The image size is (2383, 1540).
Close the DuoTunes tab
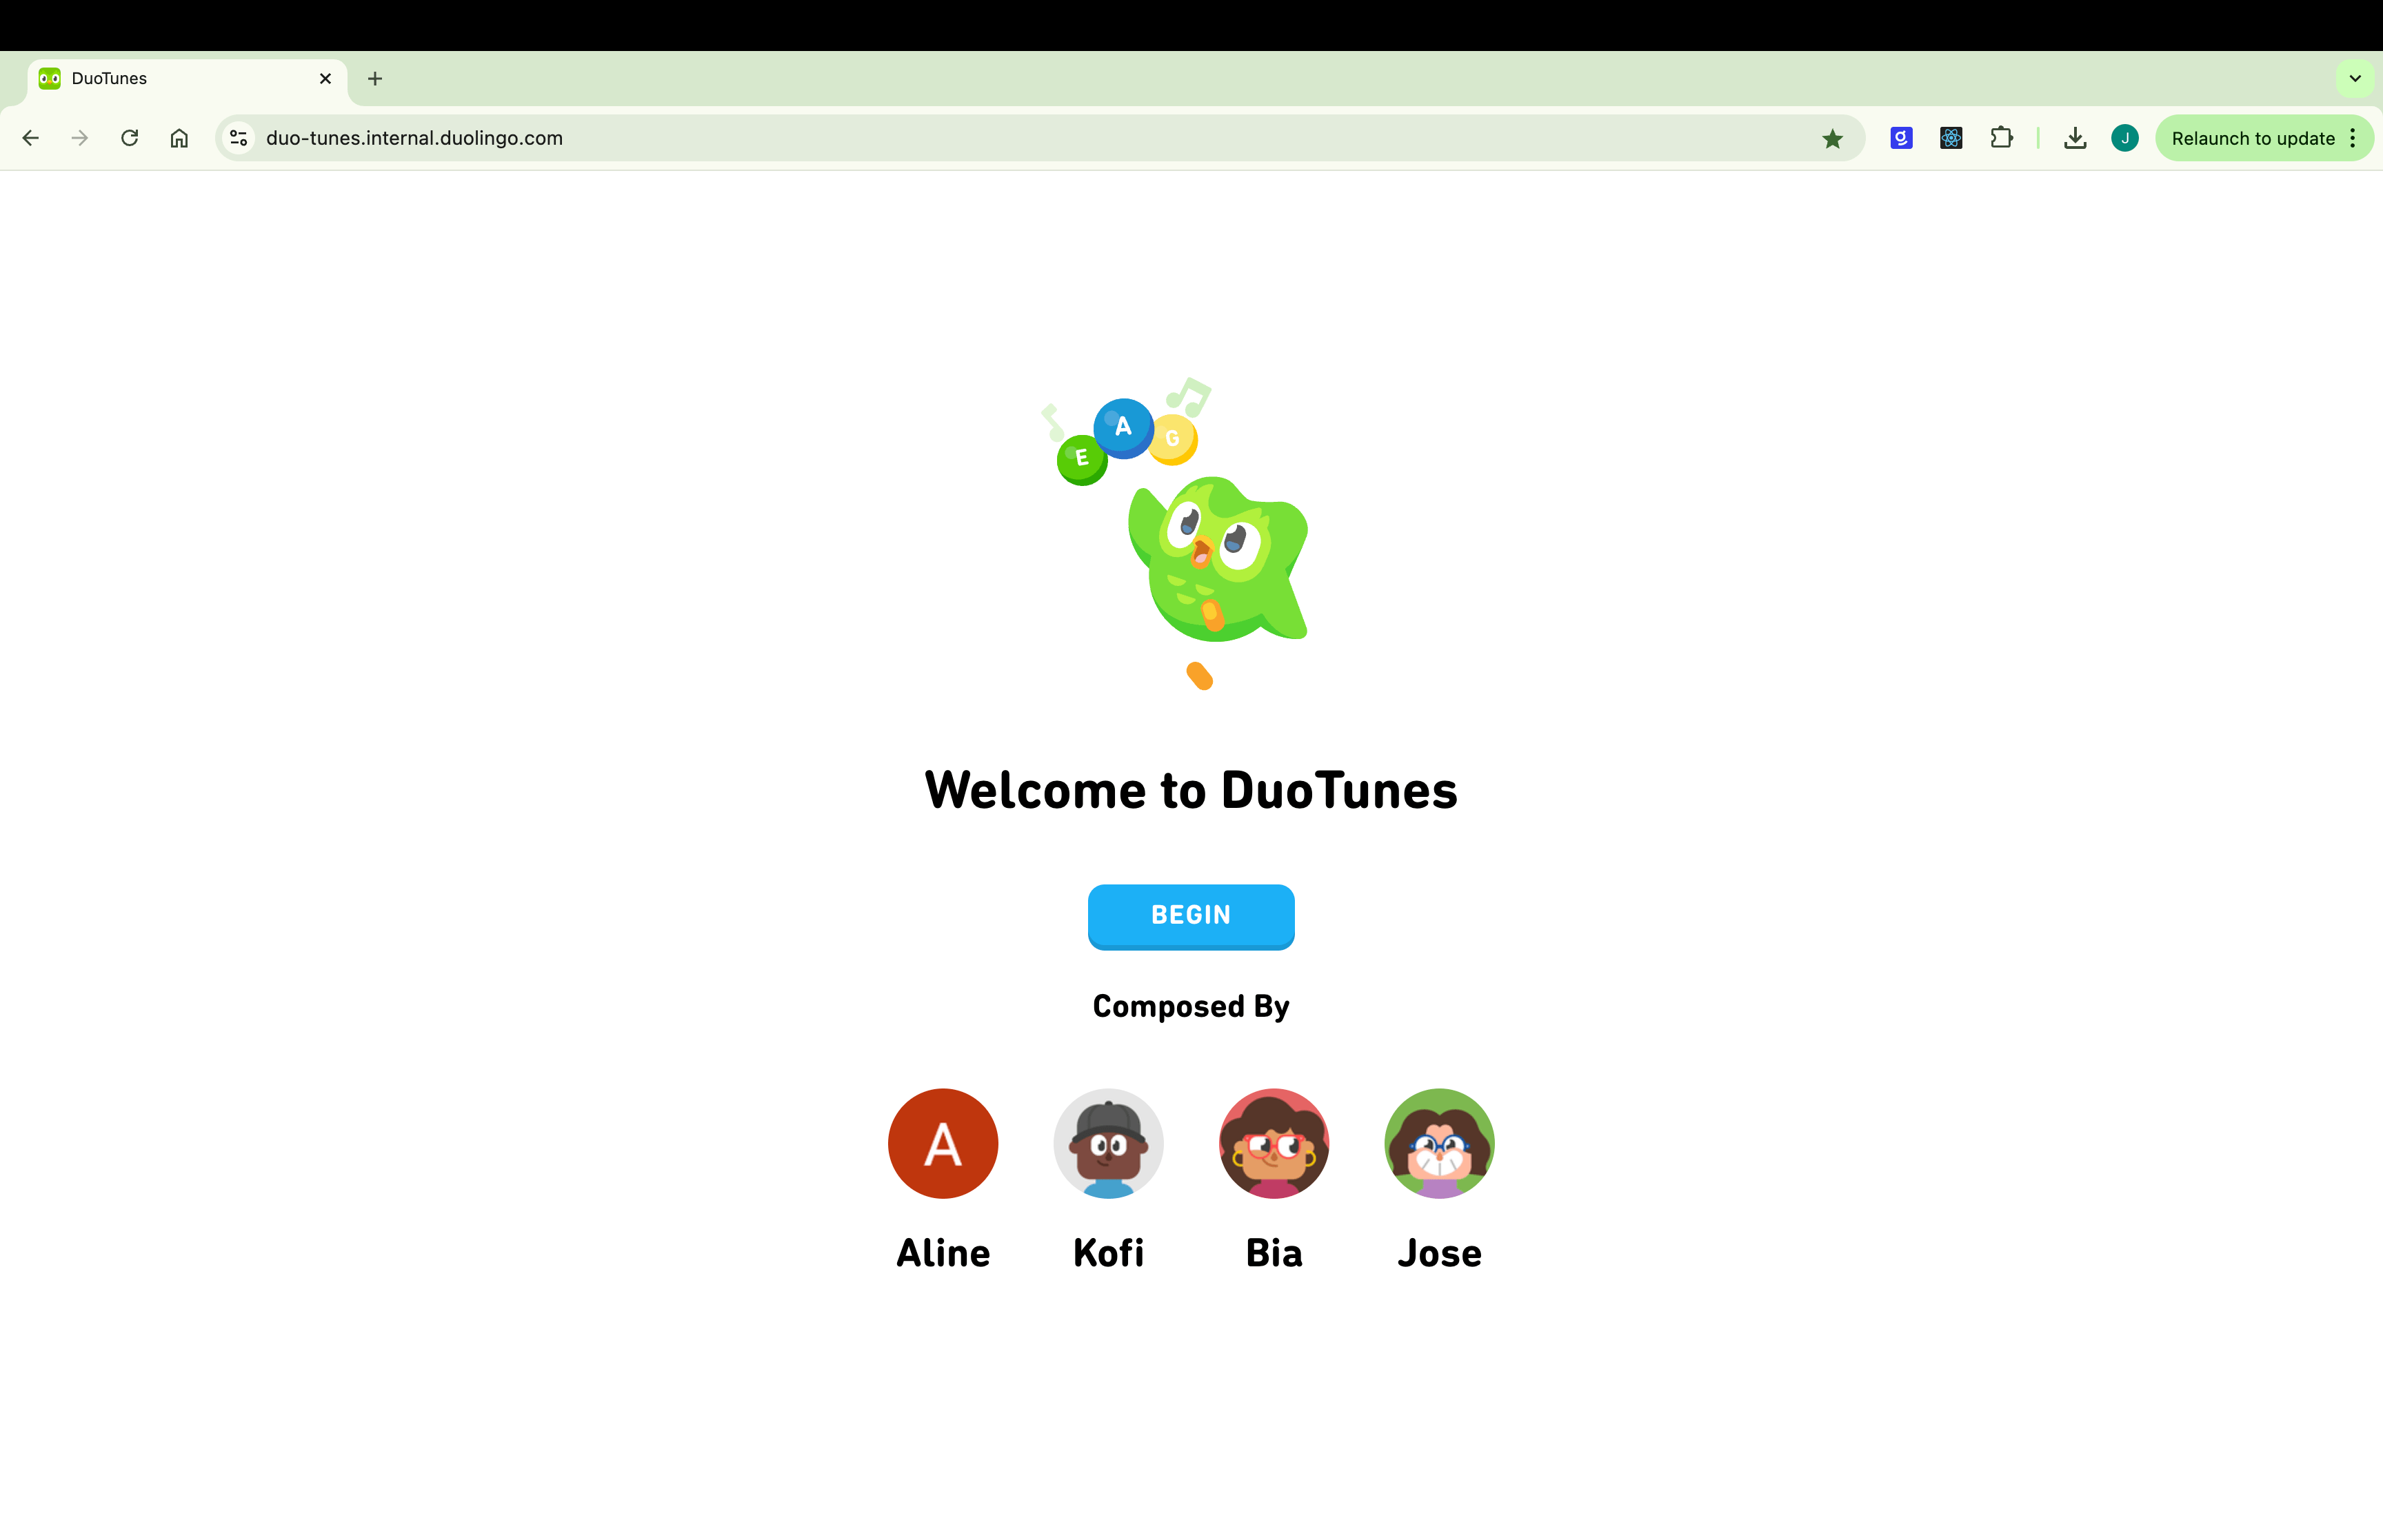tap(325, 79)
